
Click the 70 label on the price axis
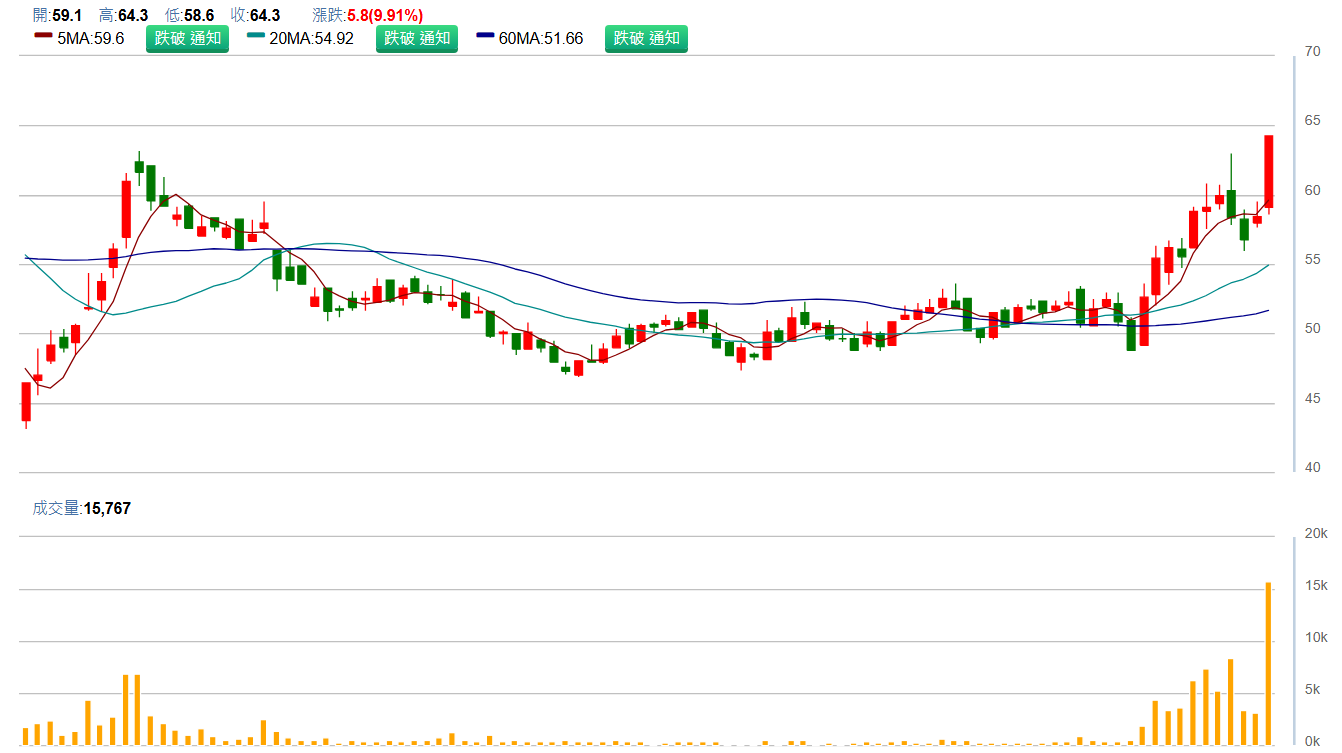click(1313, 52)
